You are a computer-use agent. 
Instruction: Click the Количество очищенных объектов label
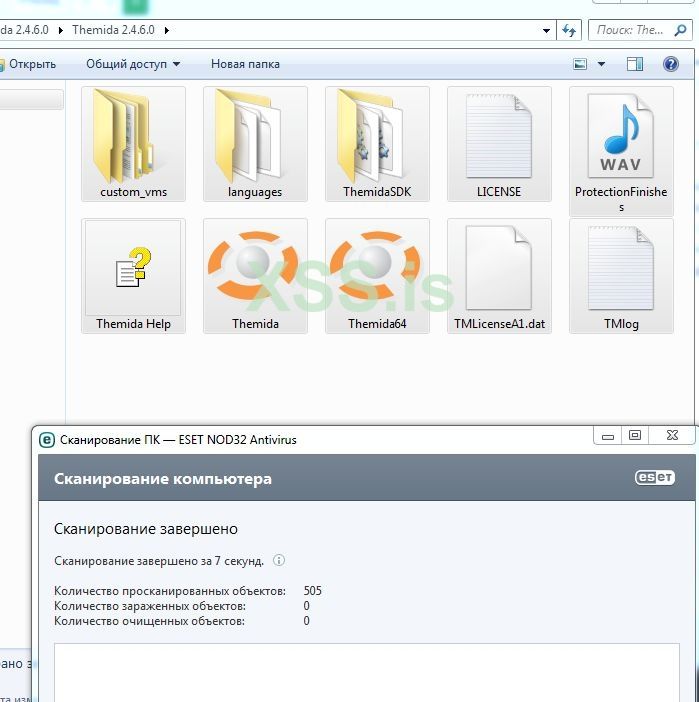150,621
